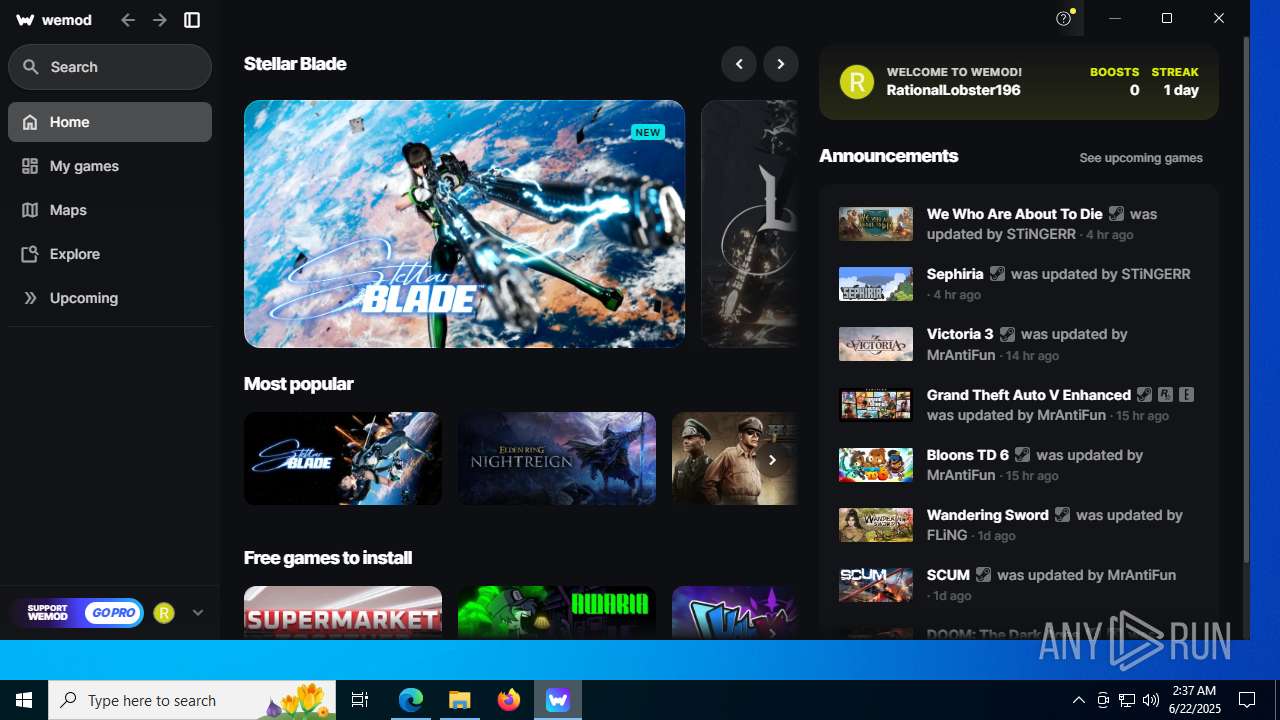Open the Bloons TD 6 announcement
Viewport: 1280px width, 720px height.
pyautogui.click(x=1019, y=464)
